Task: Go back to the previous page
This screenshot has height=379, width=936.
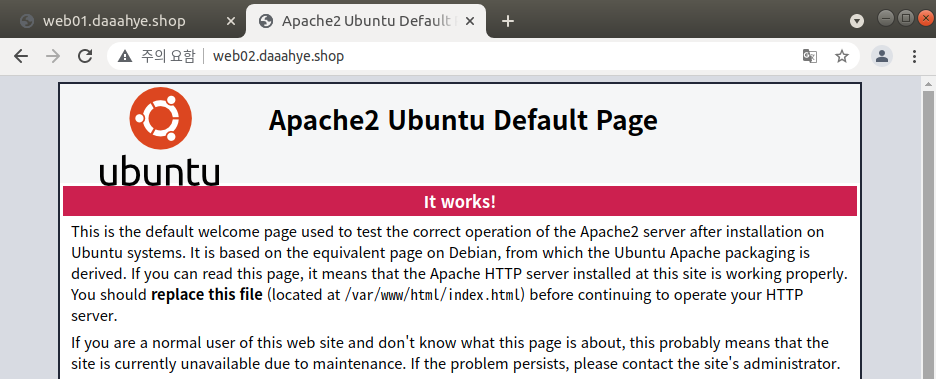Action: (x=21, y=56)
